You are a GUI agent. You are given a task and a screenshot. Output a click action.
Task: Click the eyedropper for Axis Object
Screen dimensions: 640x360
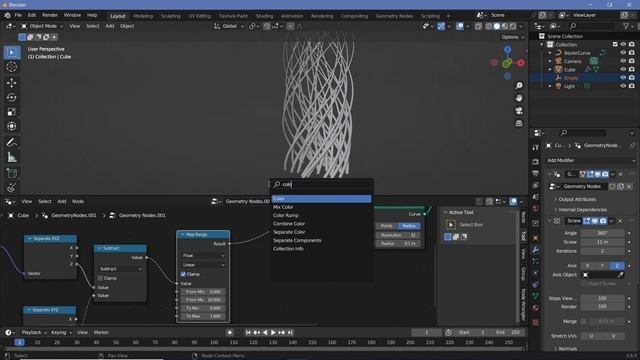tap(620, 275)
